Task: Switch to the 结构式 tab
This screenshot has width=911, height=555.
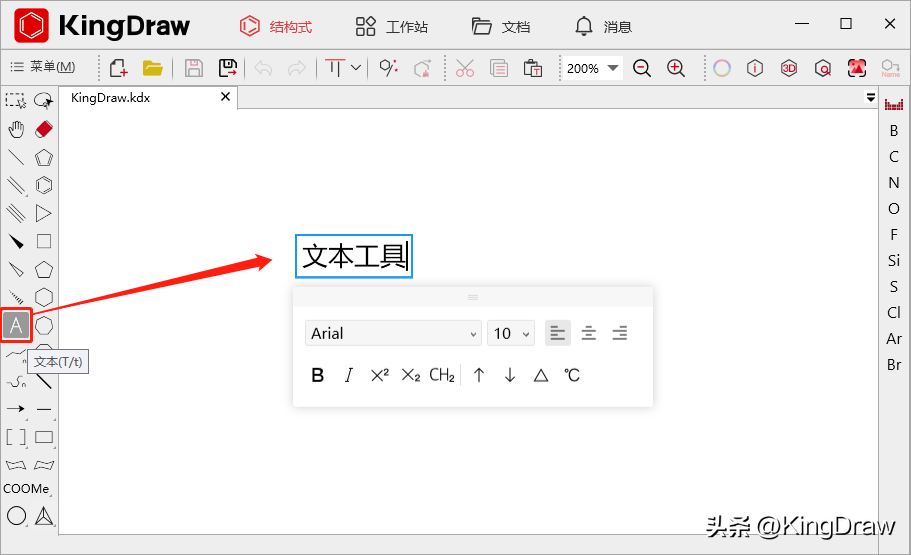Action: 276,27
